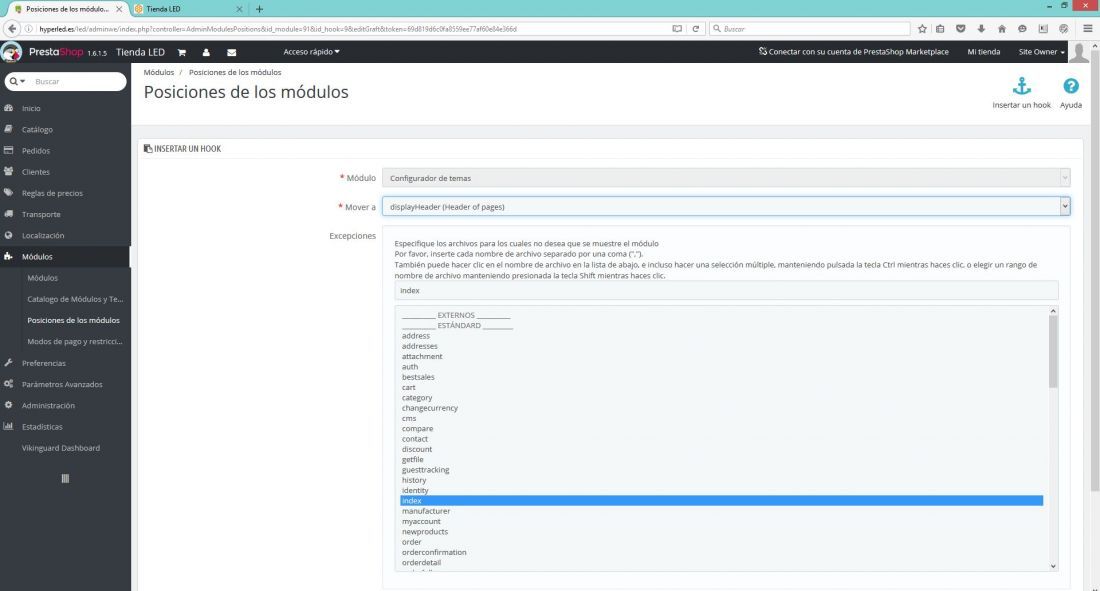This screenshot has width=1100, height=591.
Task: Select address in the exceptions list
Action: point(416,336)
